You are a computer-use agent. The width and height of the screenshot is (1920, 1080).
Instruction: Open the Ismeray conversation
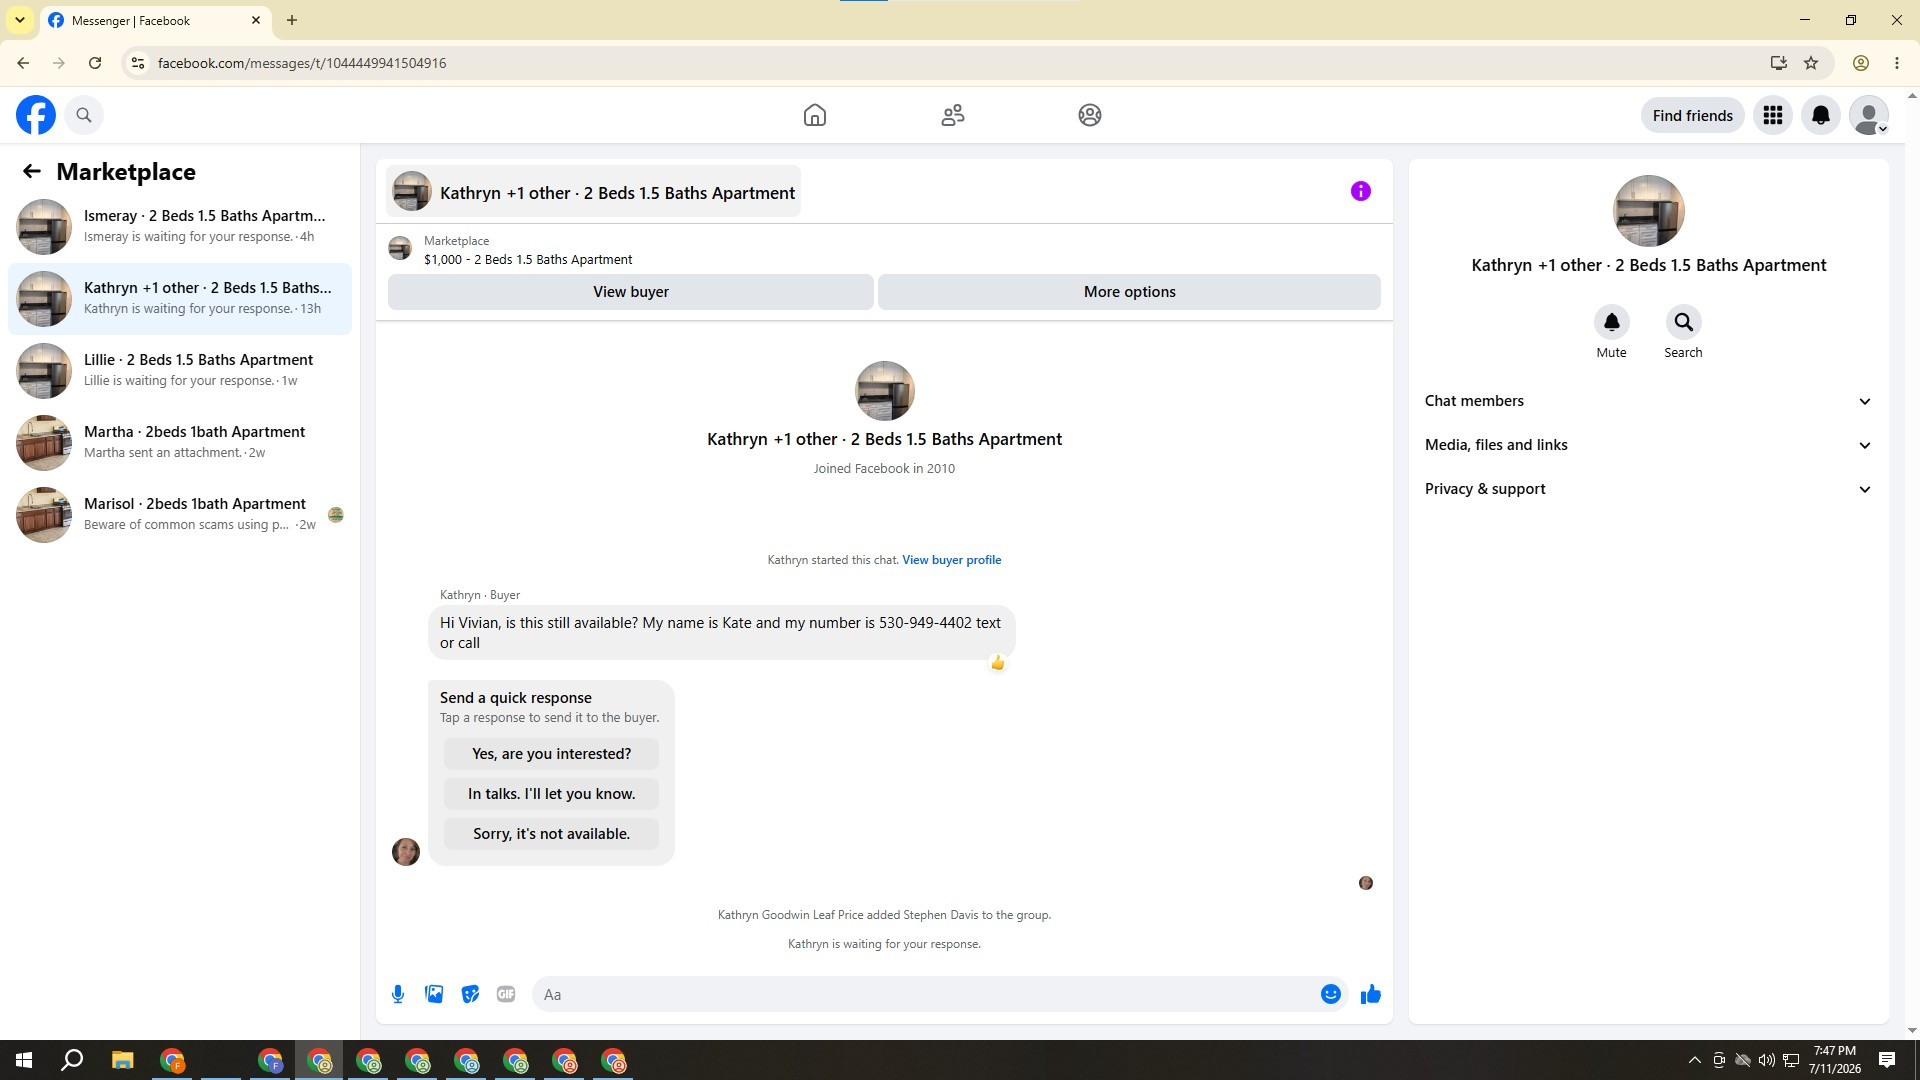[x=180, y=226]
